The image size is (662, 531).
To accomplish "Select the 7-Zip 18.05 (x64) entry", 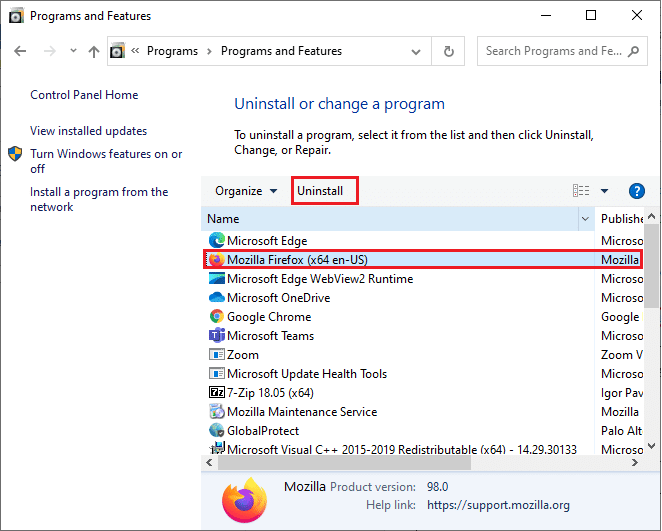I will click(x=270, y=393).
